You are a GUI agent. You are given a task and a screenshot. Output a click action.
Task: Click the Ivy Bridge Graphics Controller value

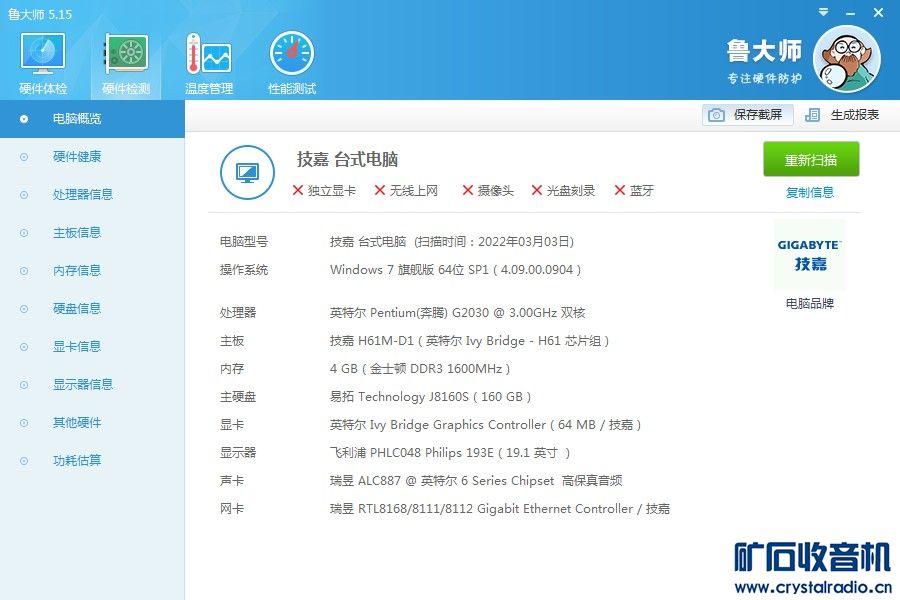point(485,425)
